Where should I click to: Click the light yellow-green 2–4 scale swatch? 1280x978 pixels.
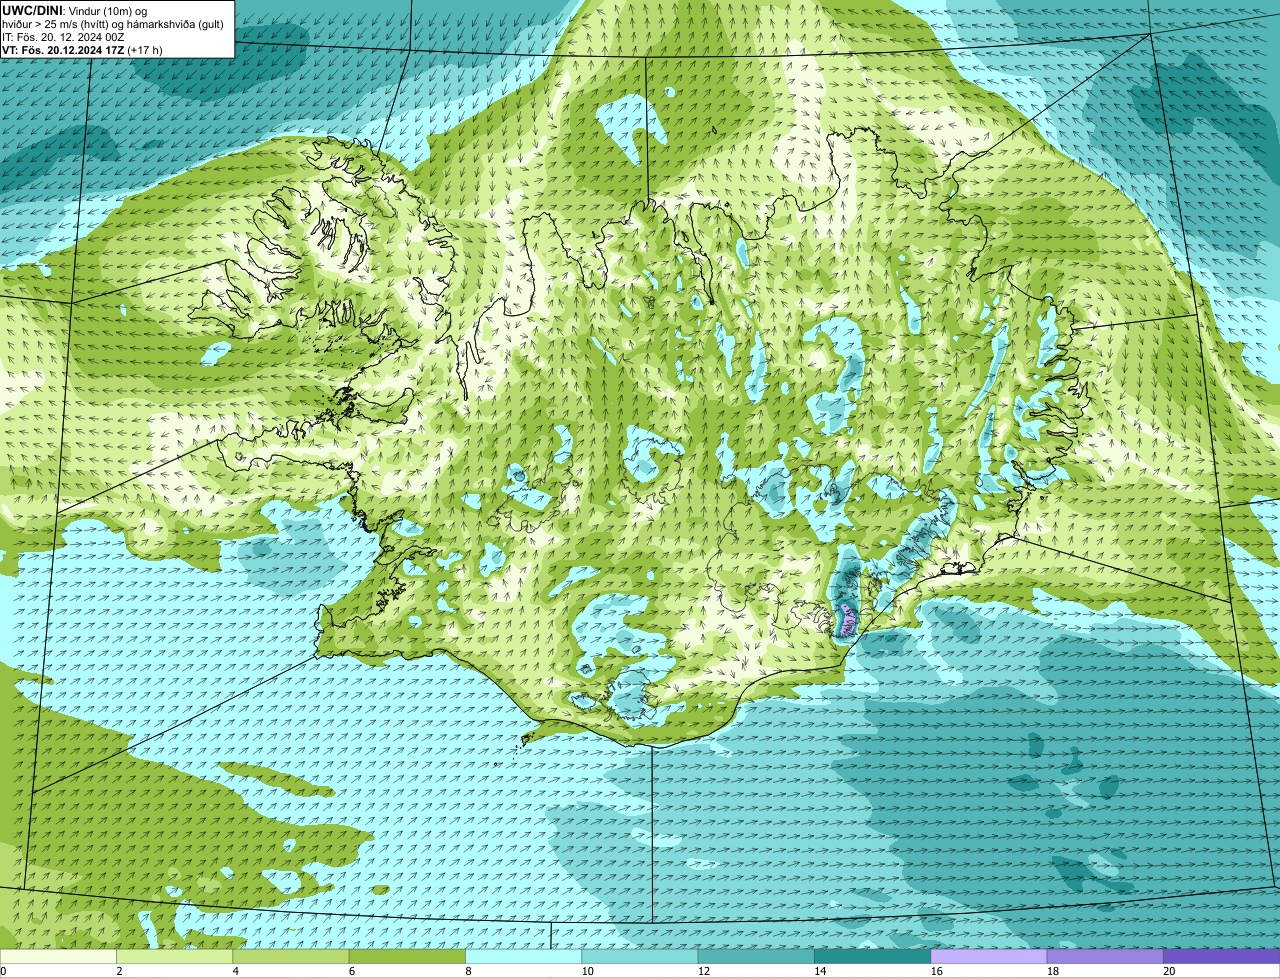174,956
